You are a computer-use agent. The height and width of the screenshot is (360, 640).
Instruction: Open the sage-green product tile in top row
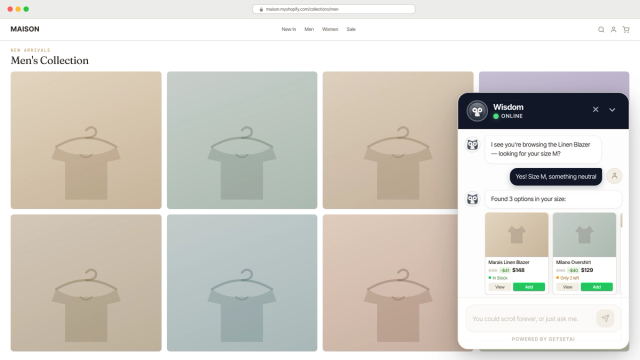pos(242,140)
